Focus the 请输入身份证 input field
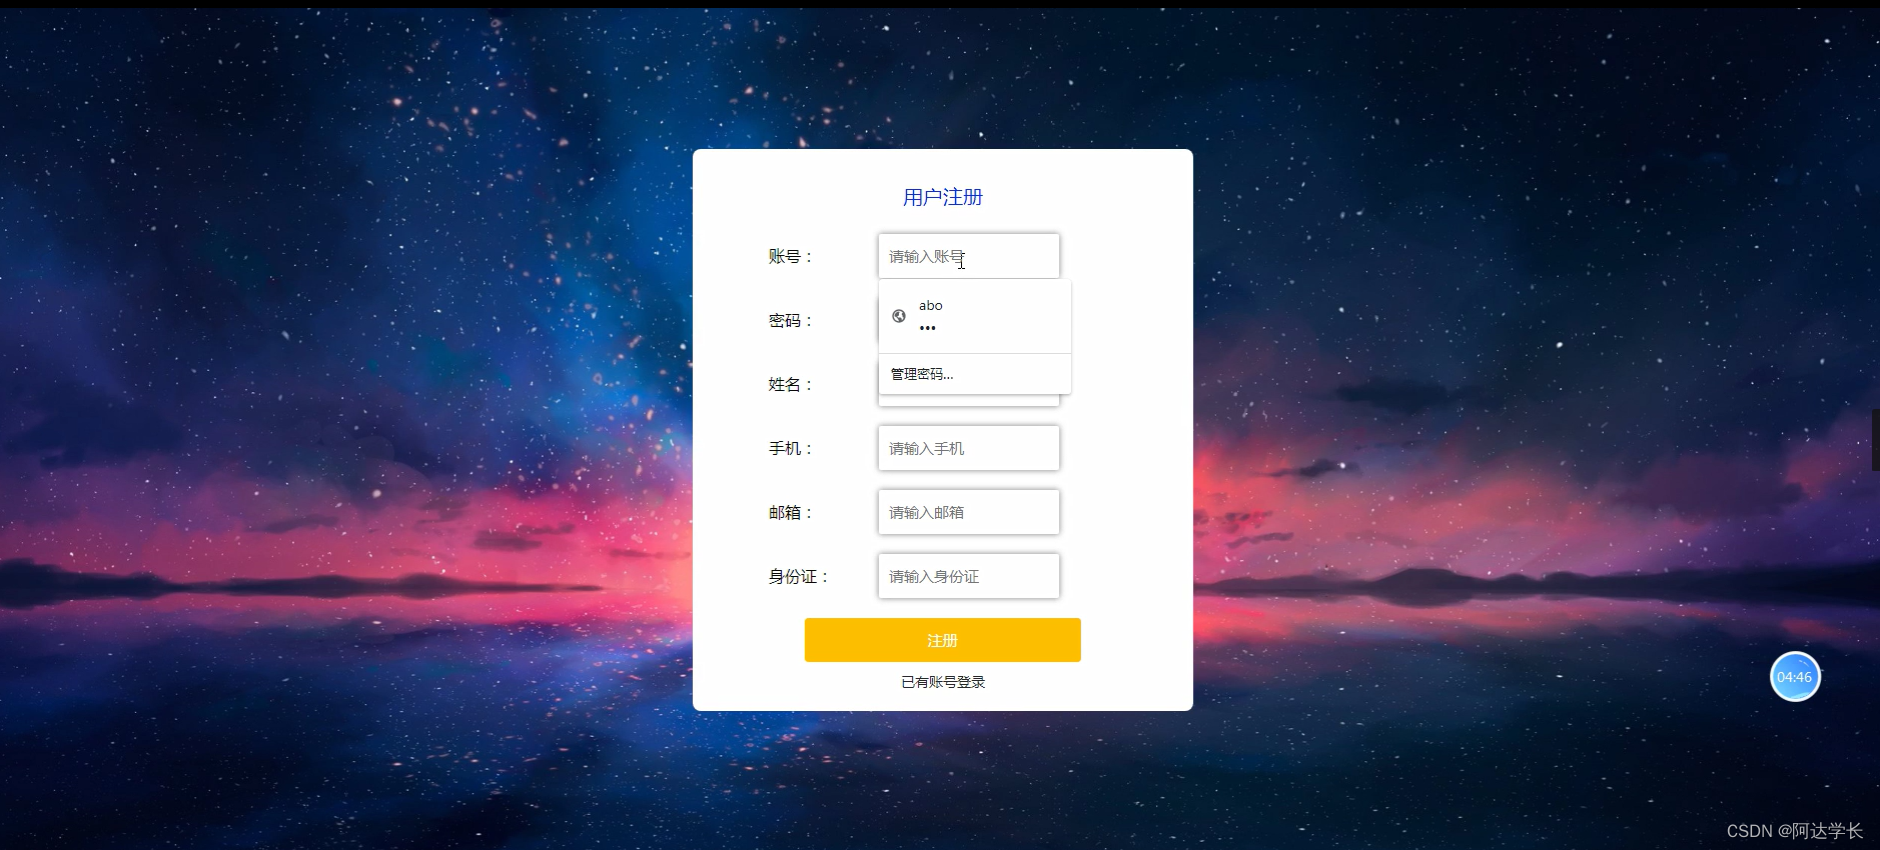The width and height of the screenshot is (1880, 850). (969, 576)
